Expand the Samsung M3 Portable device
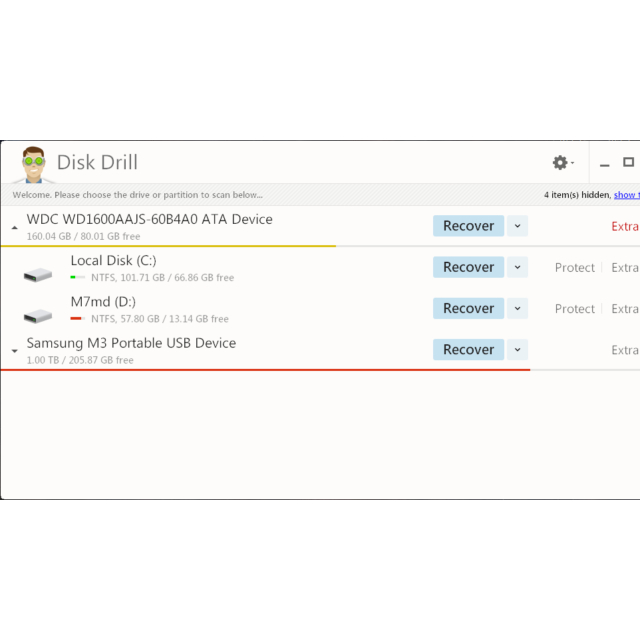 14,351
